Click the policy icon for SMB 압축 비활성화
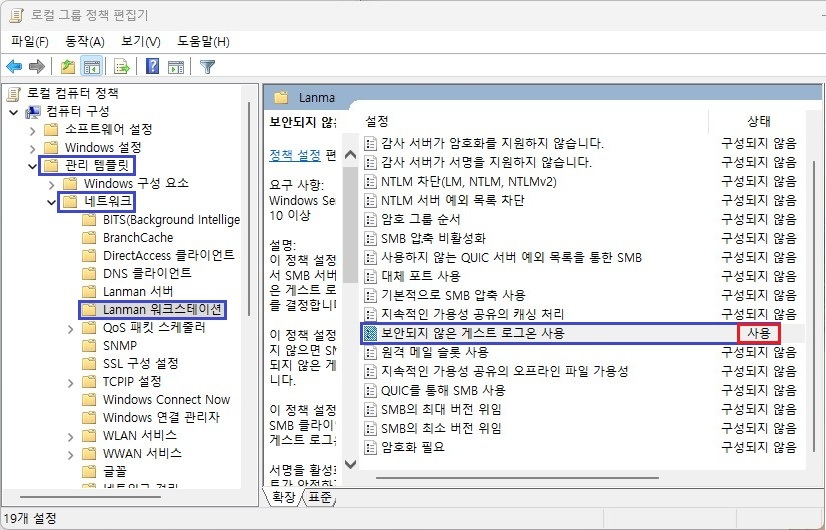 pos(371,239)
